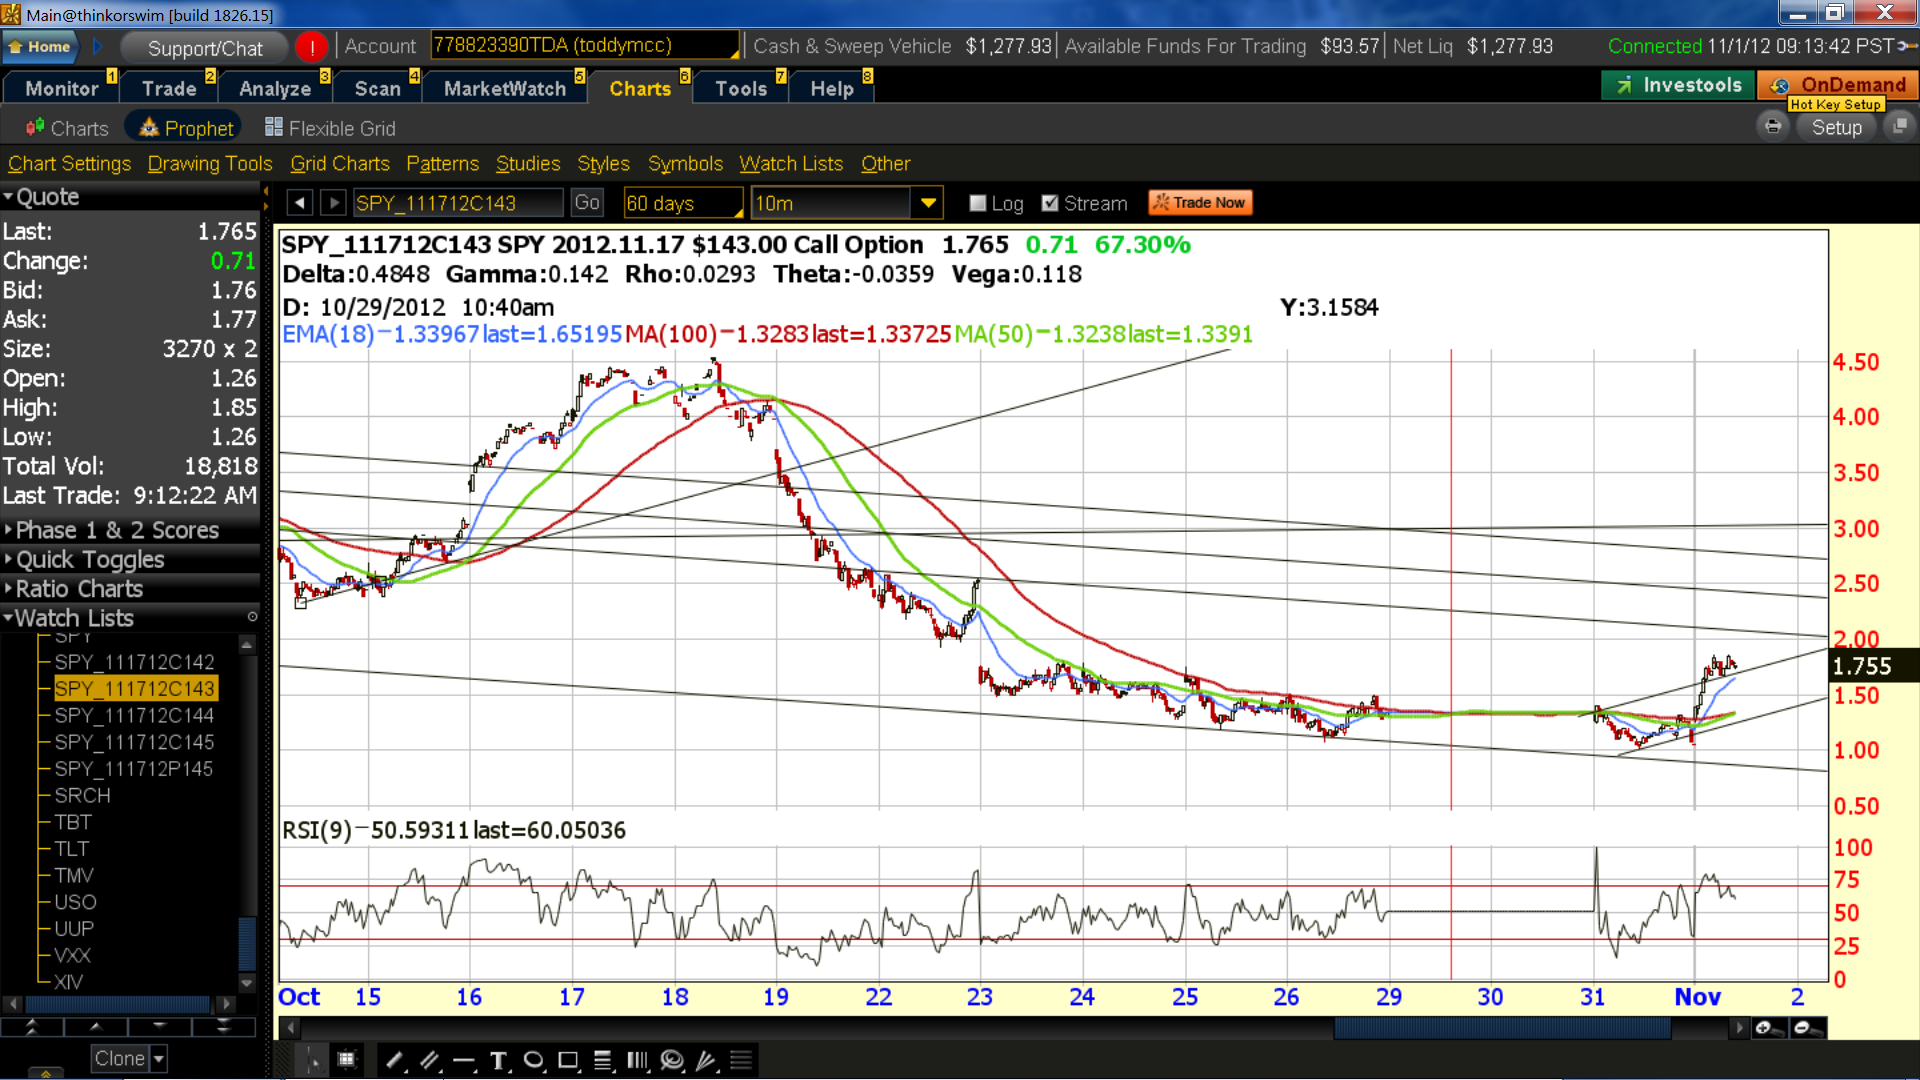Select the Fibonacci spiral tool
Viewport: 1920px width, 1080px height.
point(672,1061)
